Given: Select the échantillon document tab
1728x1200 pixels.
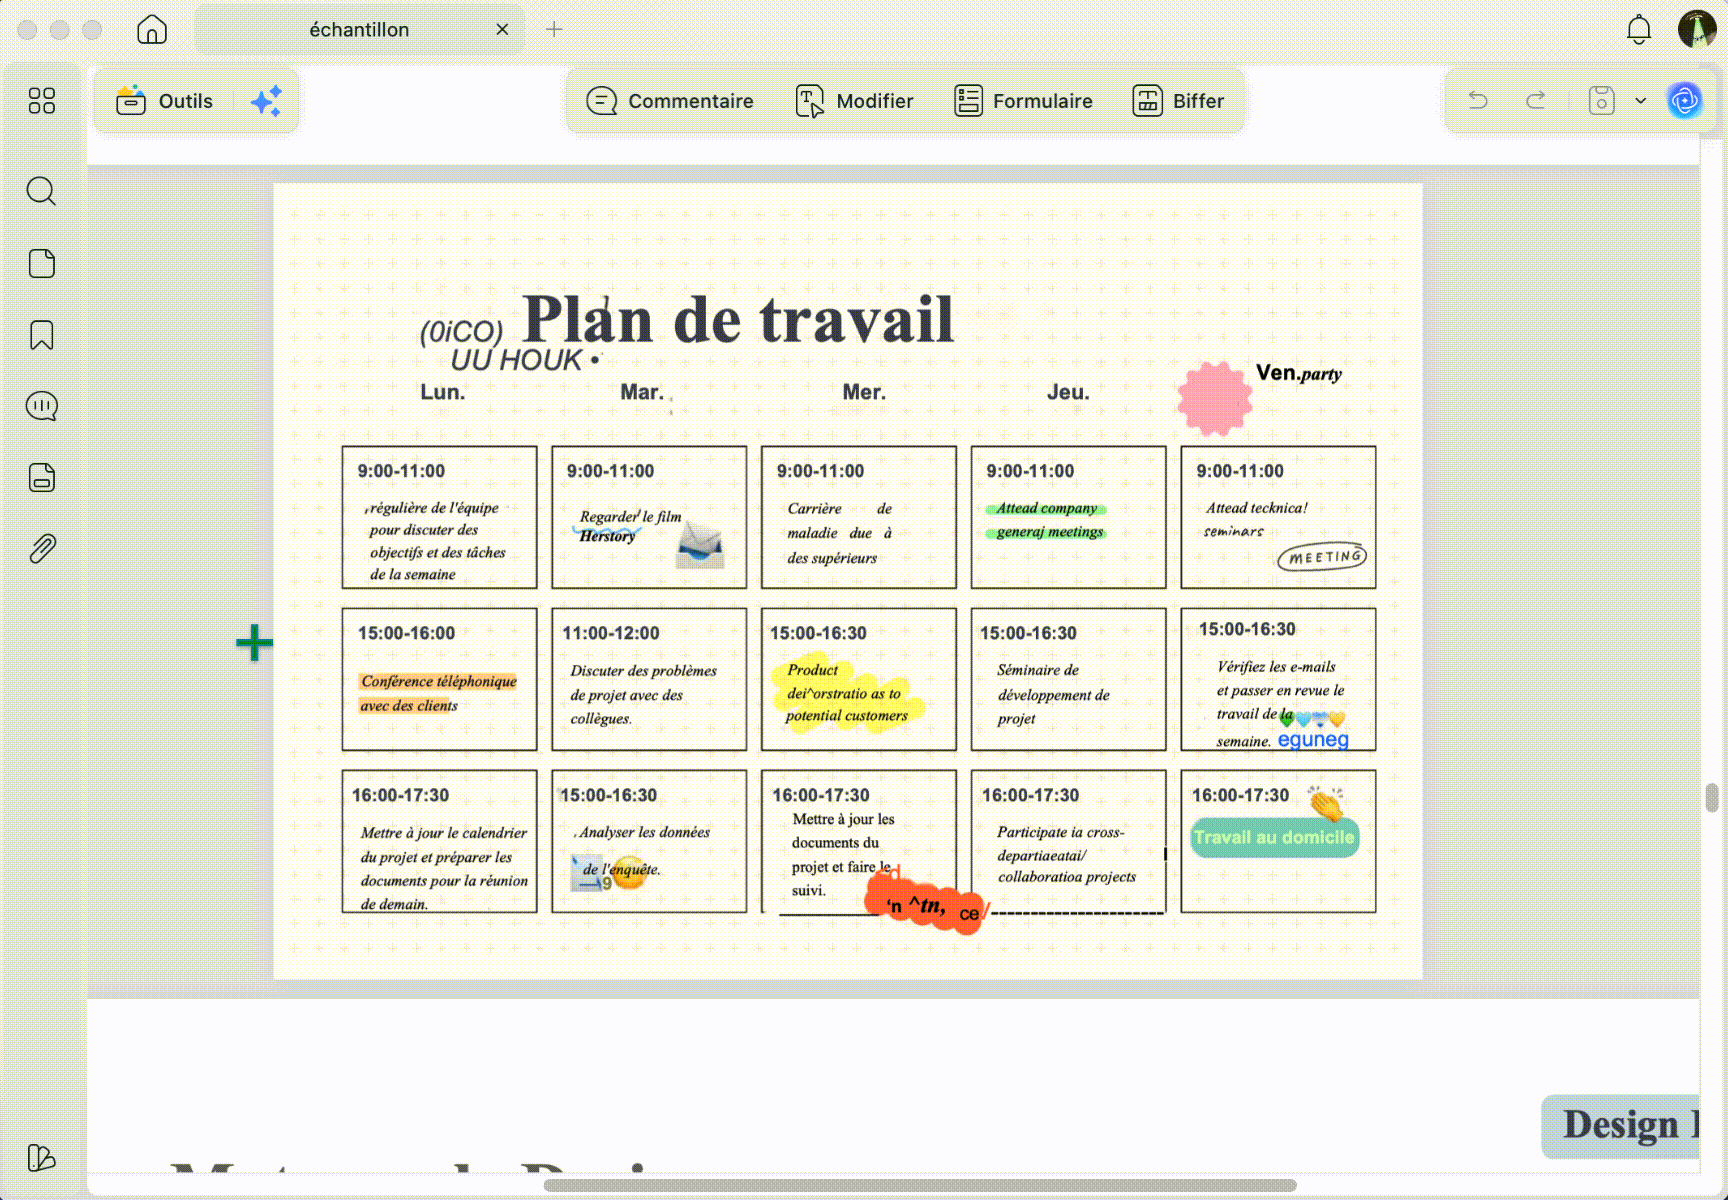Looking at the screenshot, I should point(359,30).
